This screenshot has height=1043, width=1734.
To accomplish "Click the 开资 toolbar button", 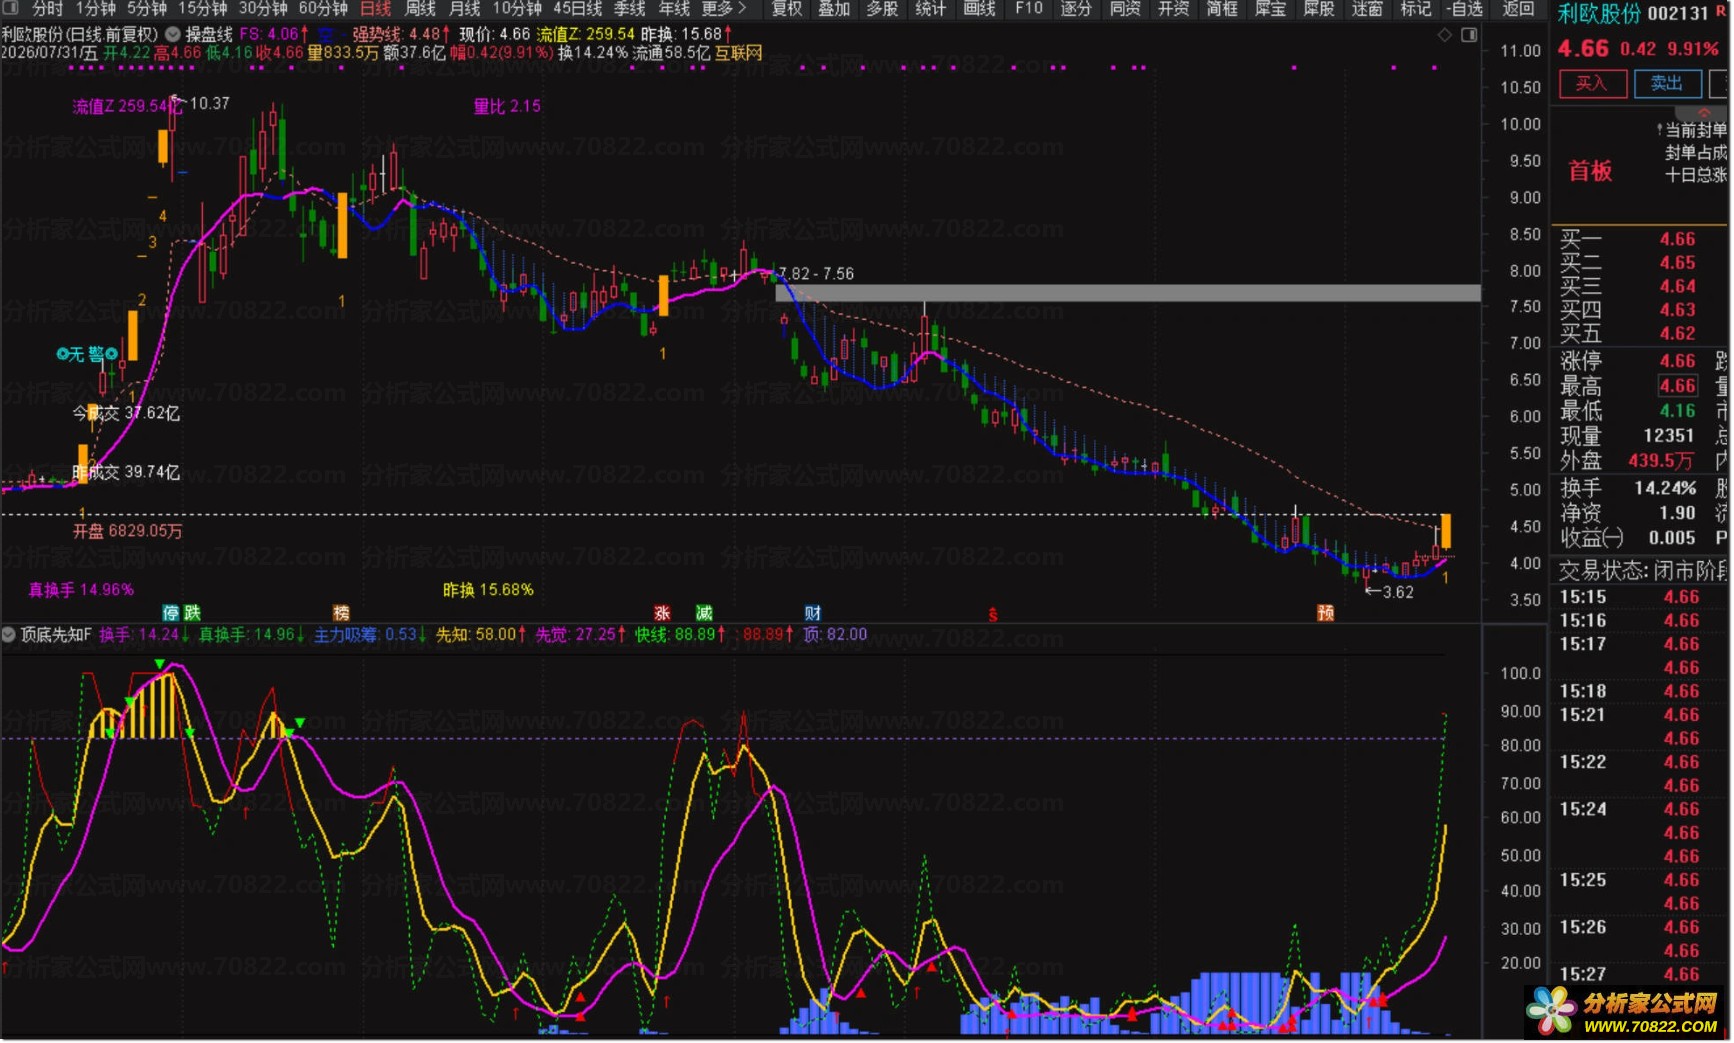I will click(1173, 9).
